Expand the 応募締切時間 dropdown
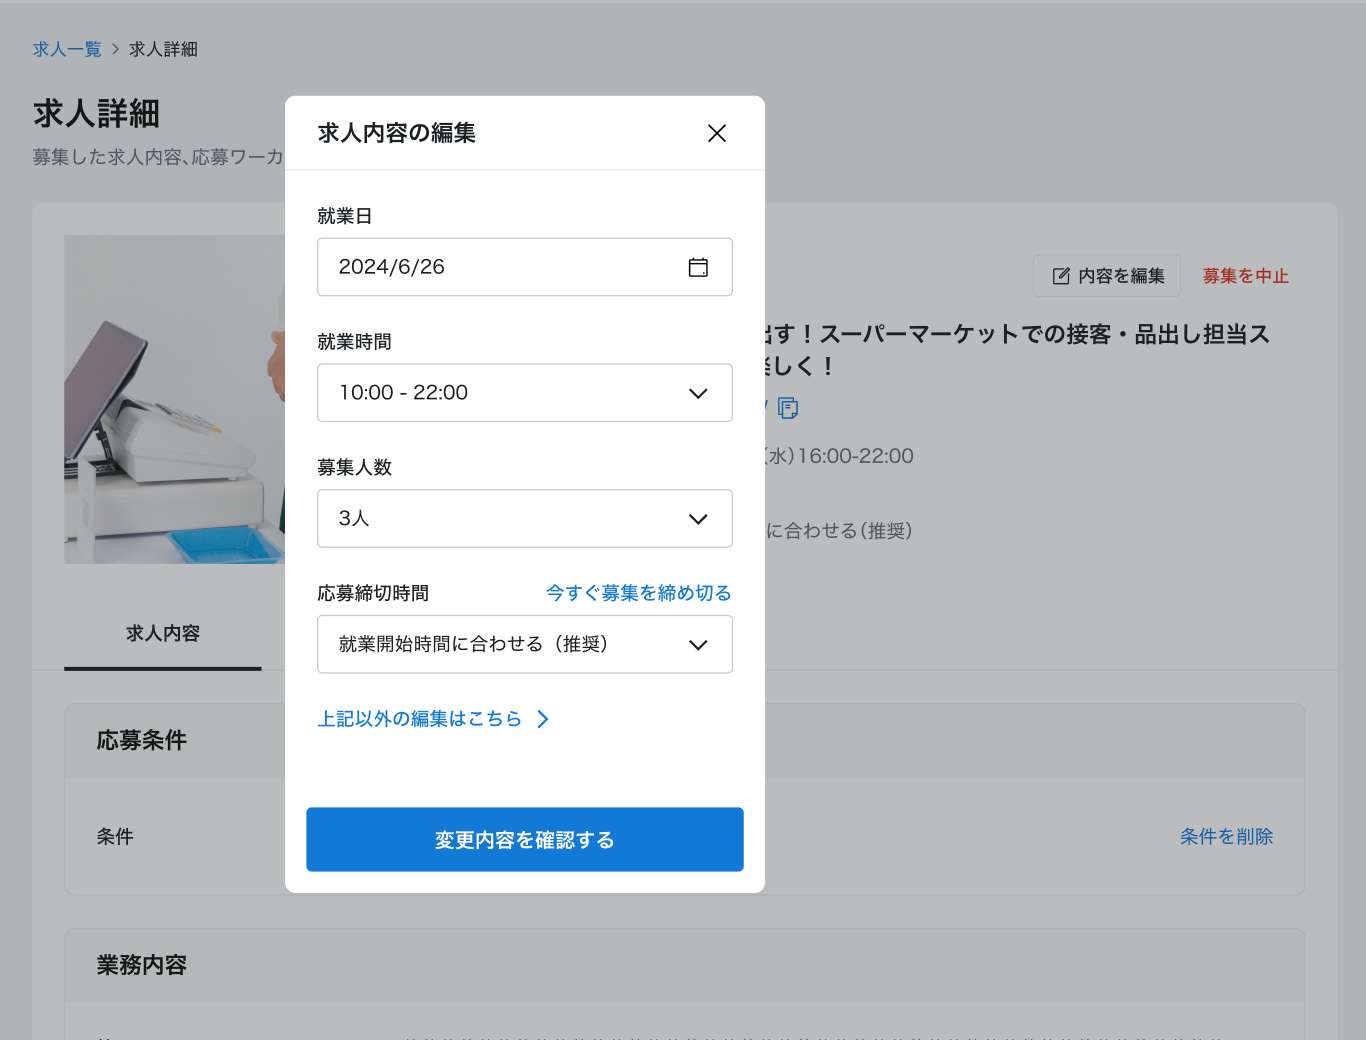1366x1040 pixels. 524,645
